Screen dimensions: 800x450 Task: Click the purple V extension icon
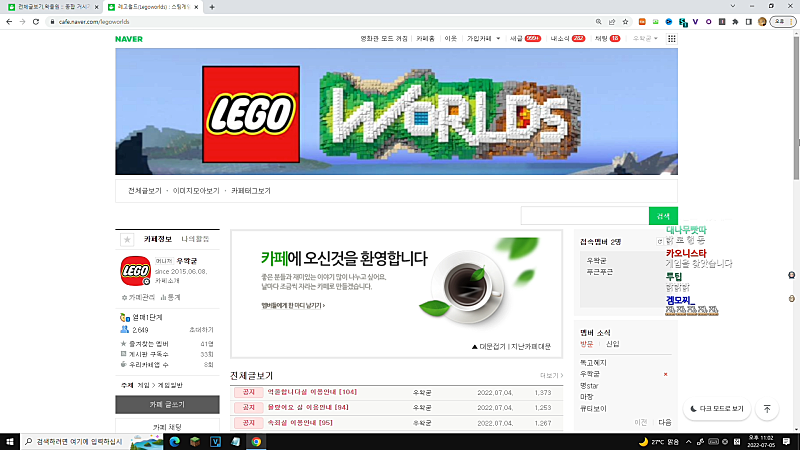tap(695, 21)
